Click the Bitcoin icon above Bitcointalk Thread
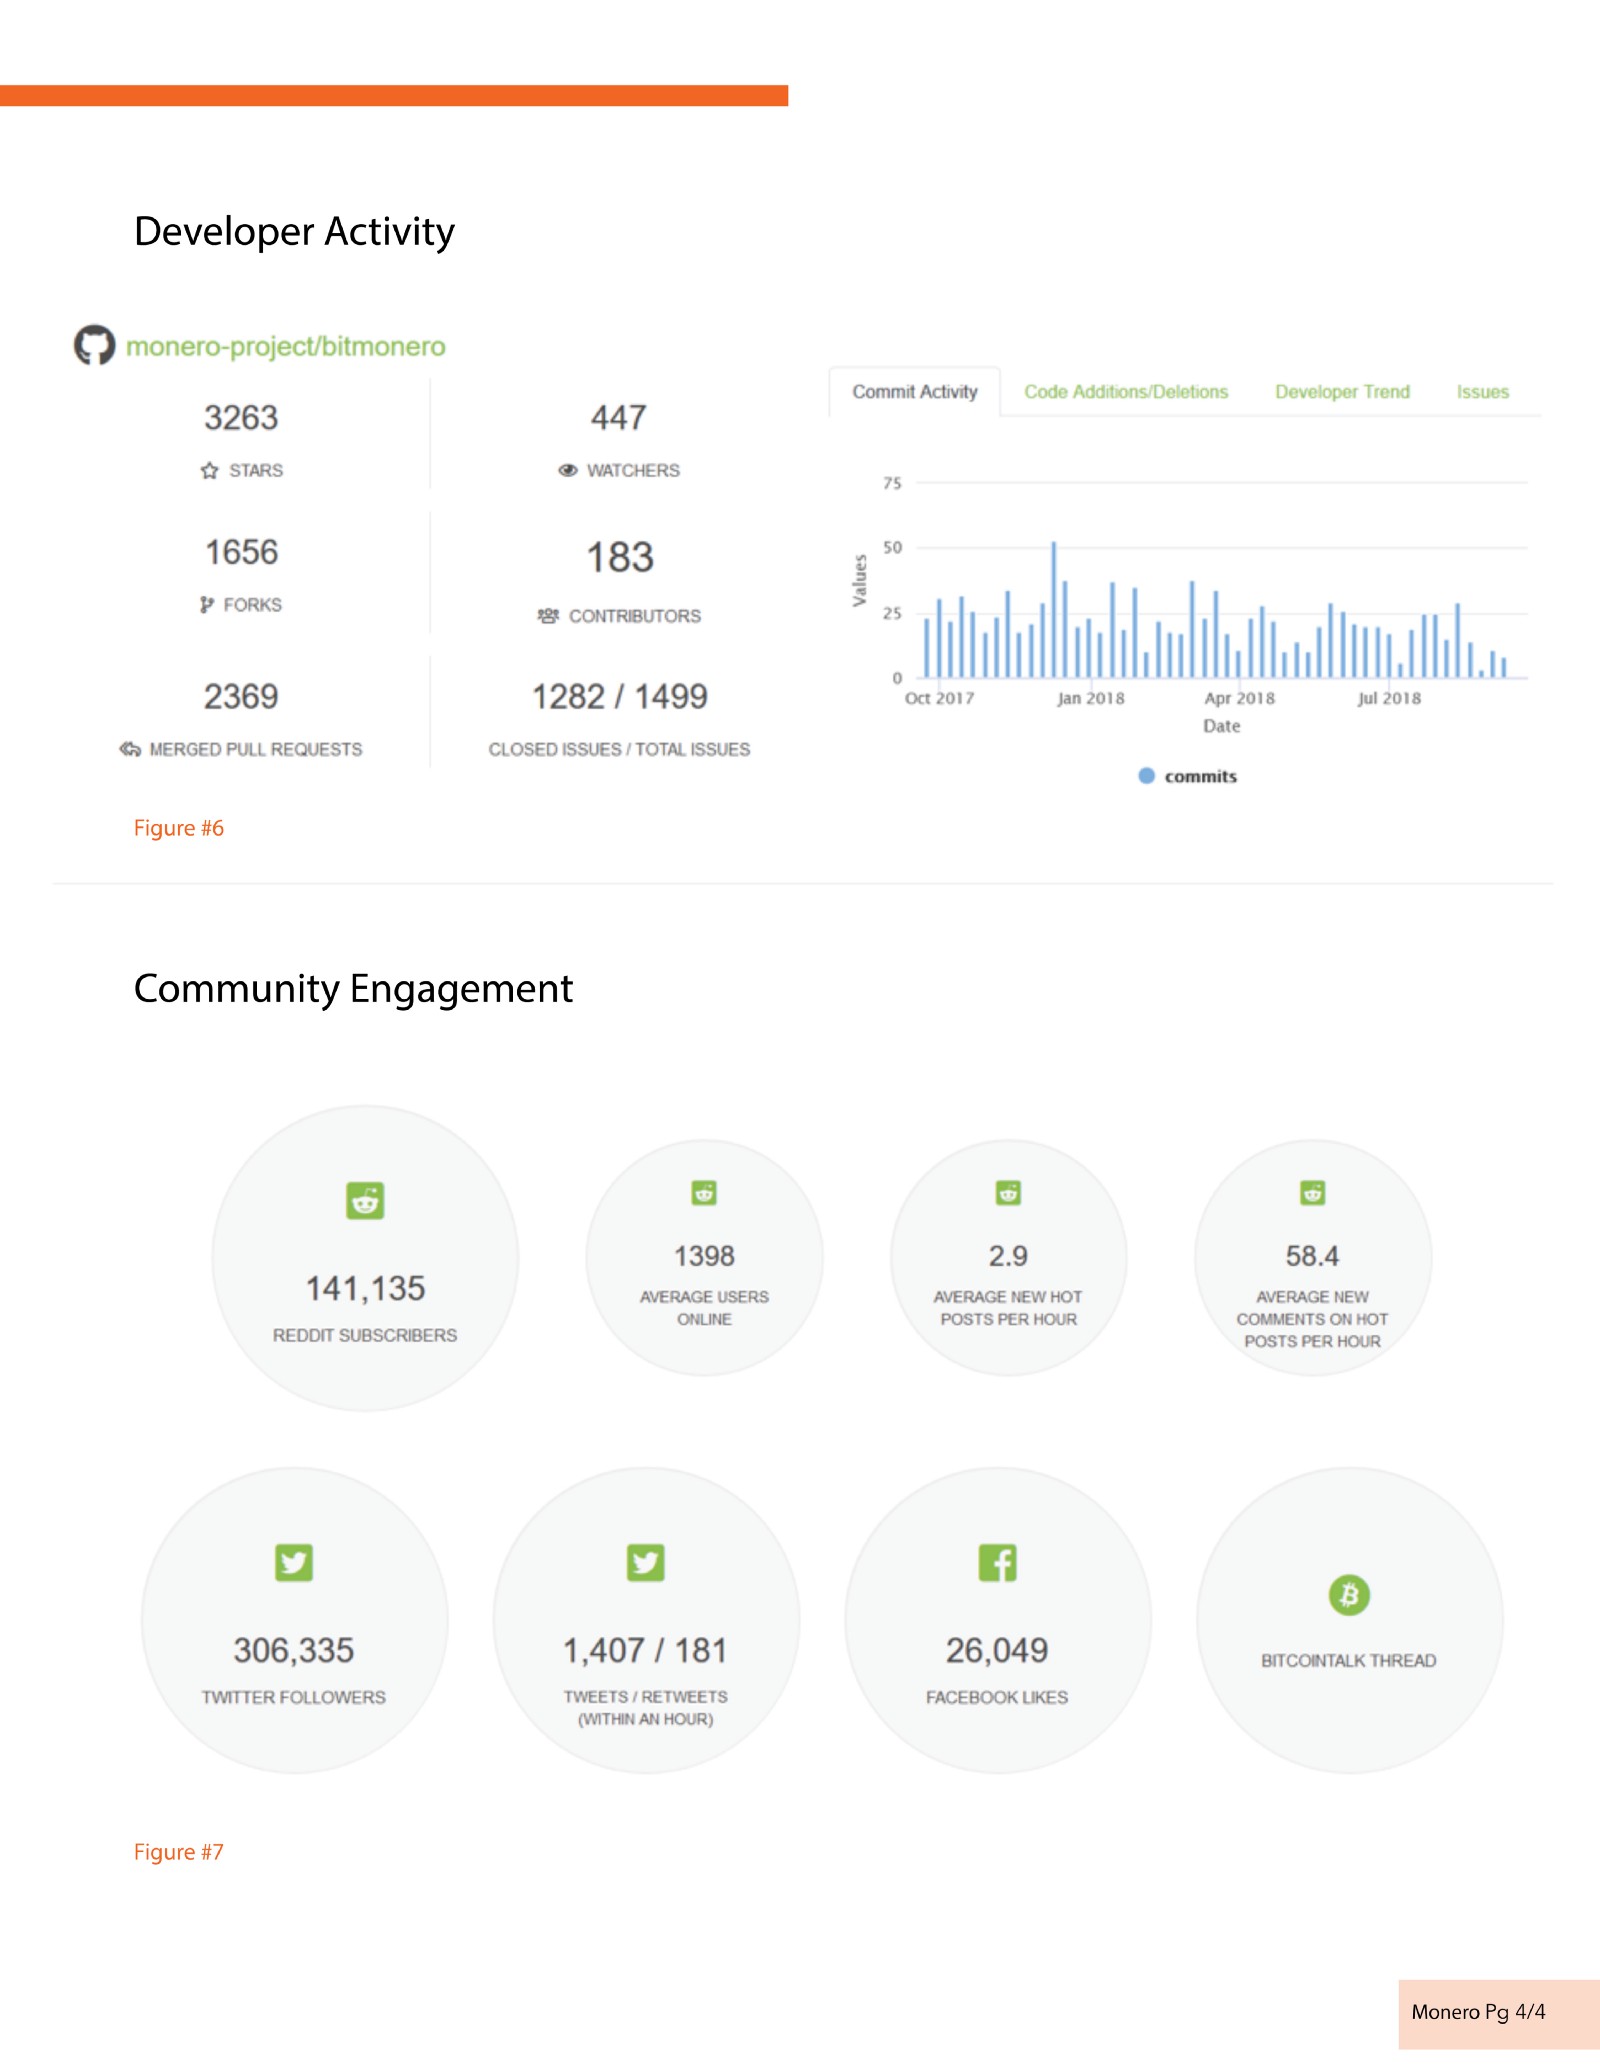 tap(1349, 1594)
